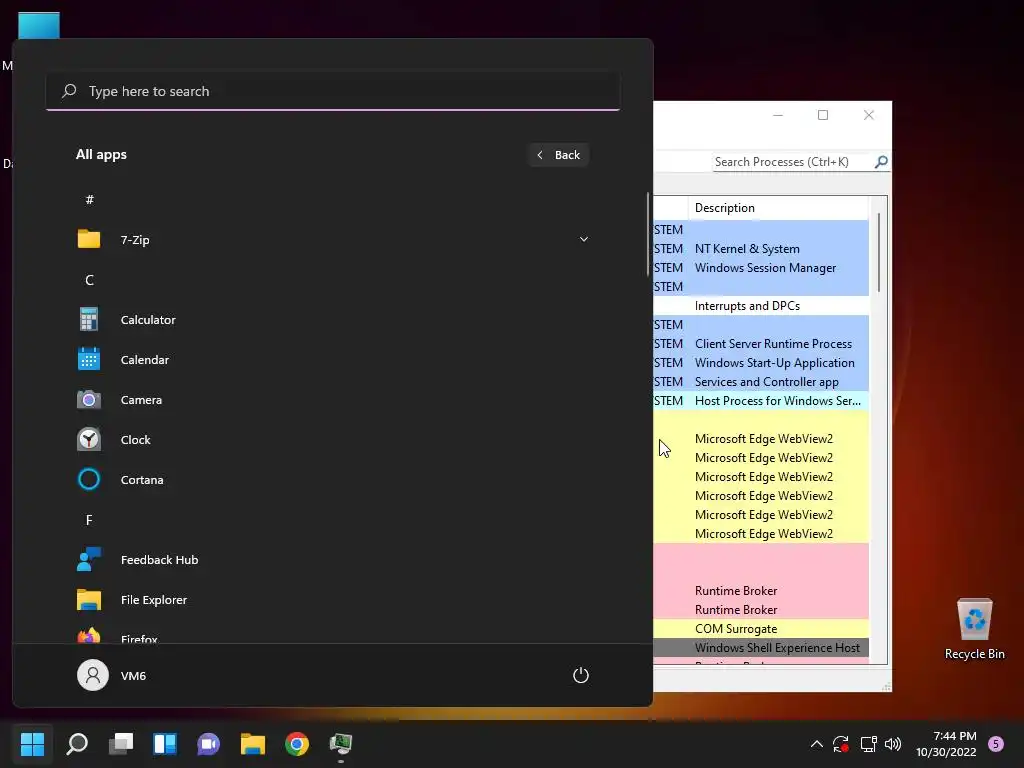Screen dimensions: 1024x768
Task: Open Task View on the taskbar
Action: coord(121,743)
